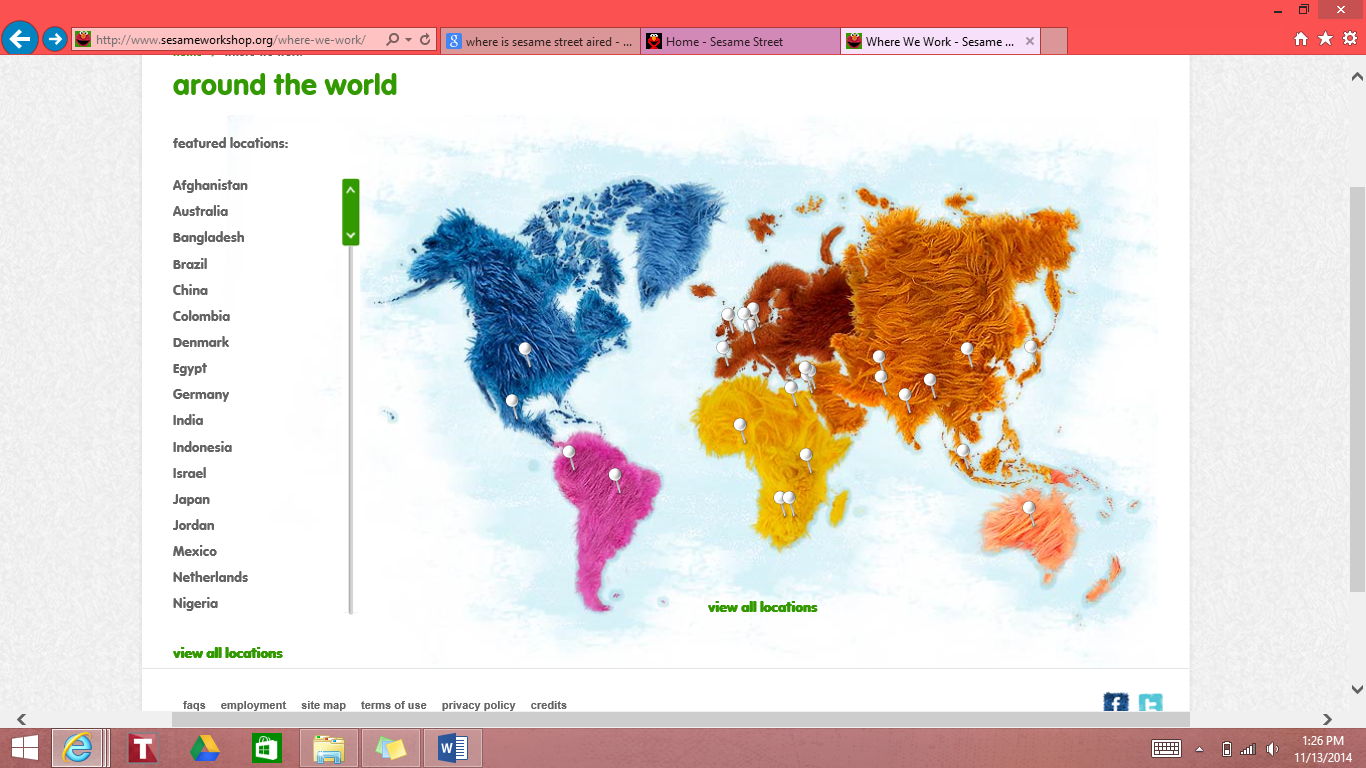
Task: Open the Bangladesh location link
Action: pos(208,237)
